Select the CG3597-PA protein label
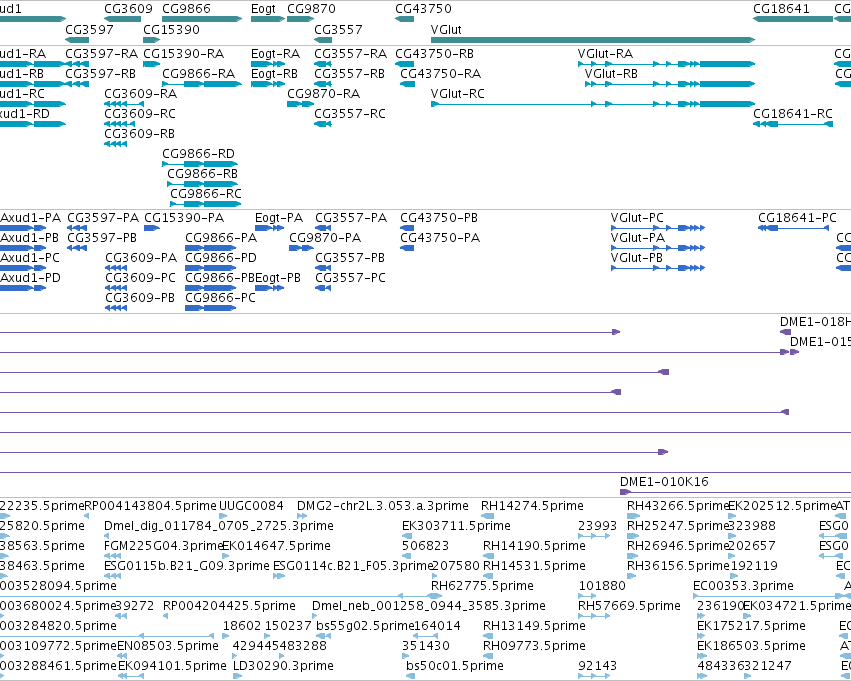 click(103, 218)
